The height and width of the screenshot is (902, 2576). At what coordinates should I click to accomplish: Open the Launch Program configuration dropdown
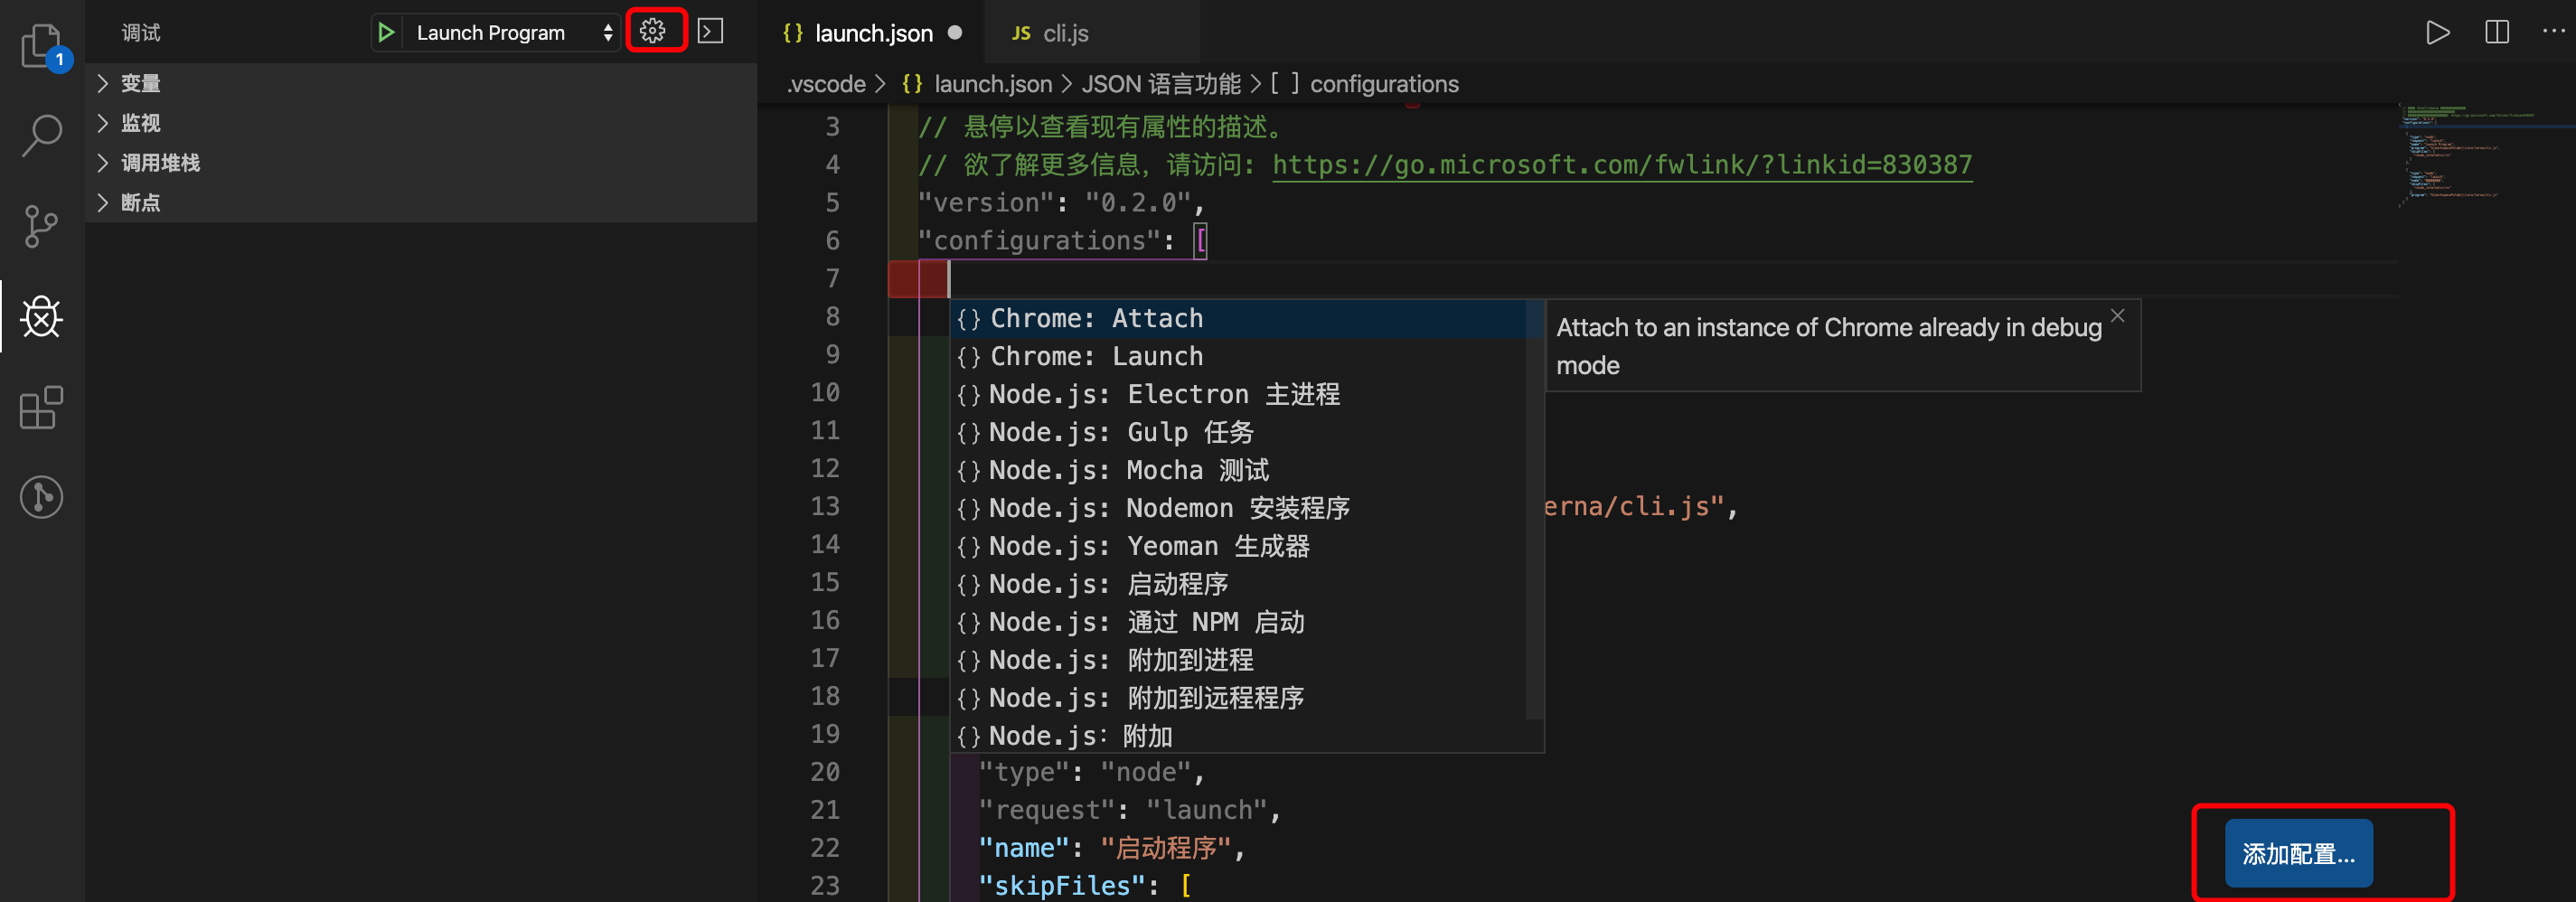point(510,32)
